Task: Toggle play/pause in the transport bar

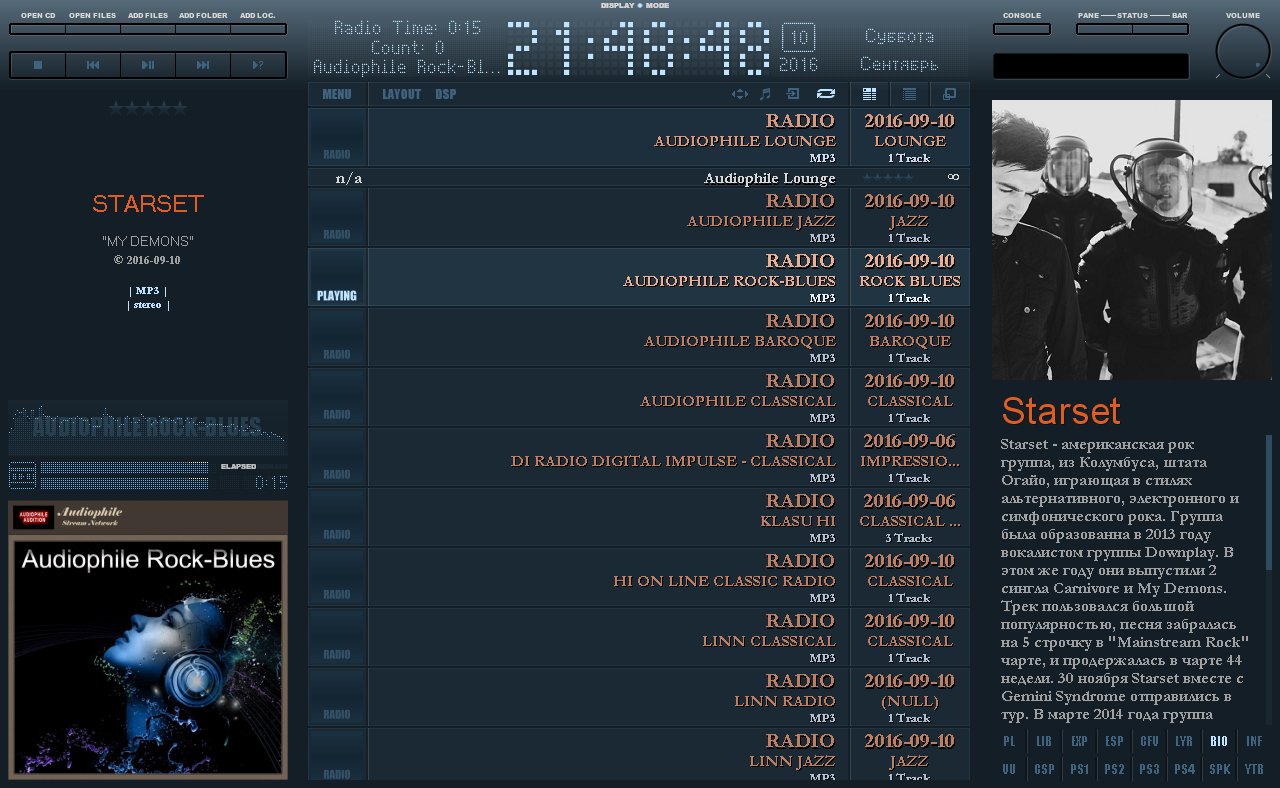Action: tap(148, 65)
